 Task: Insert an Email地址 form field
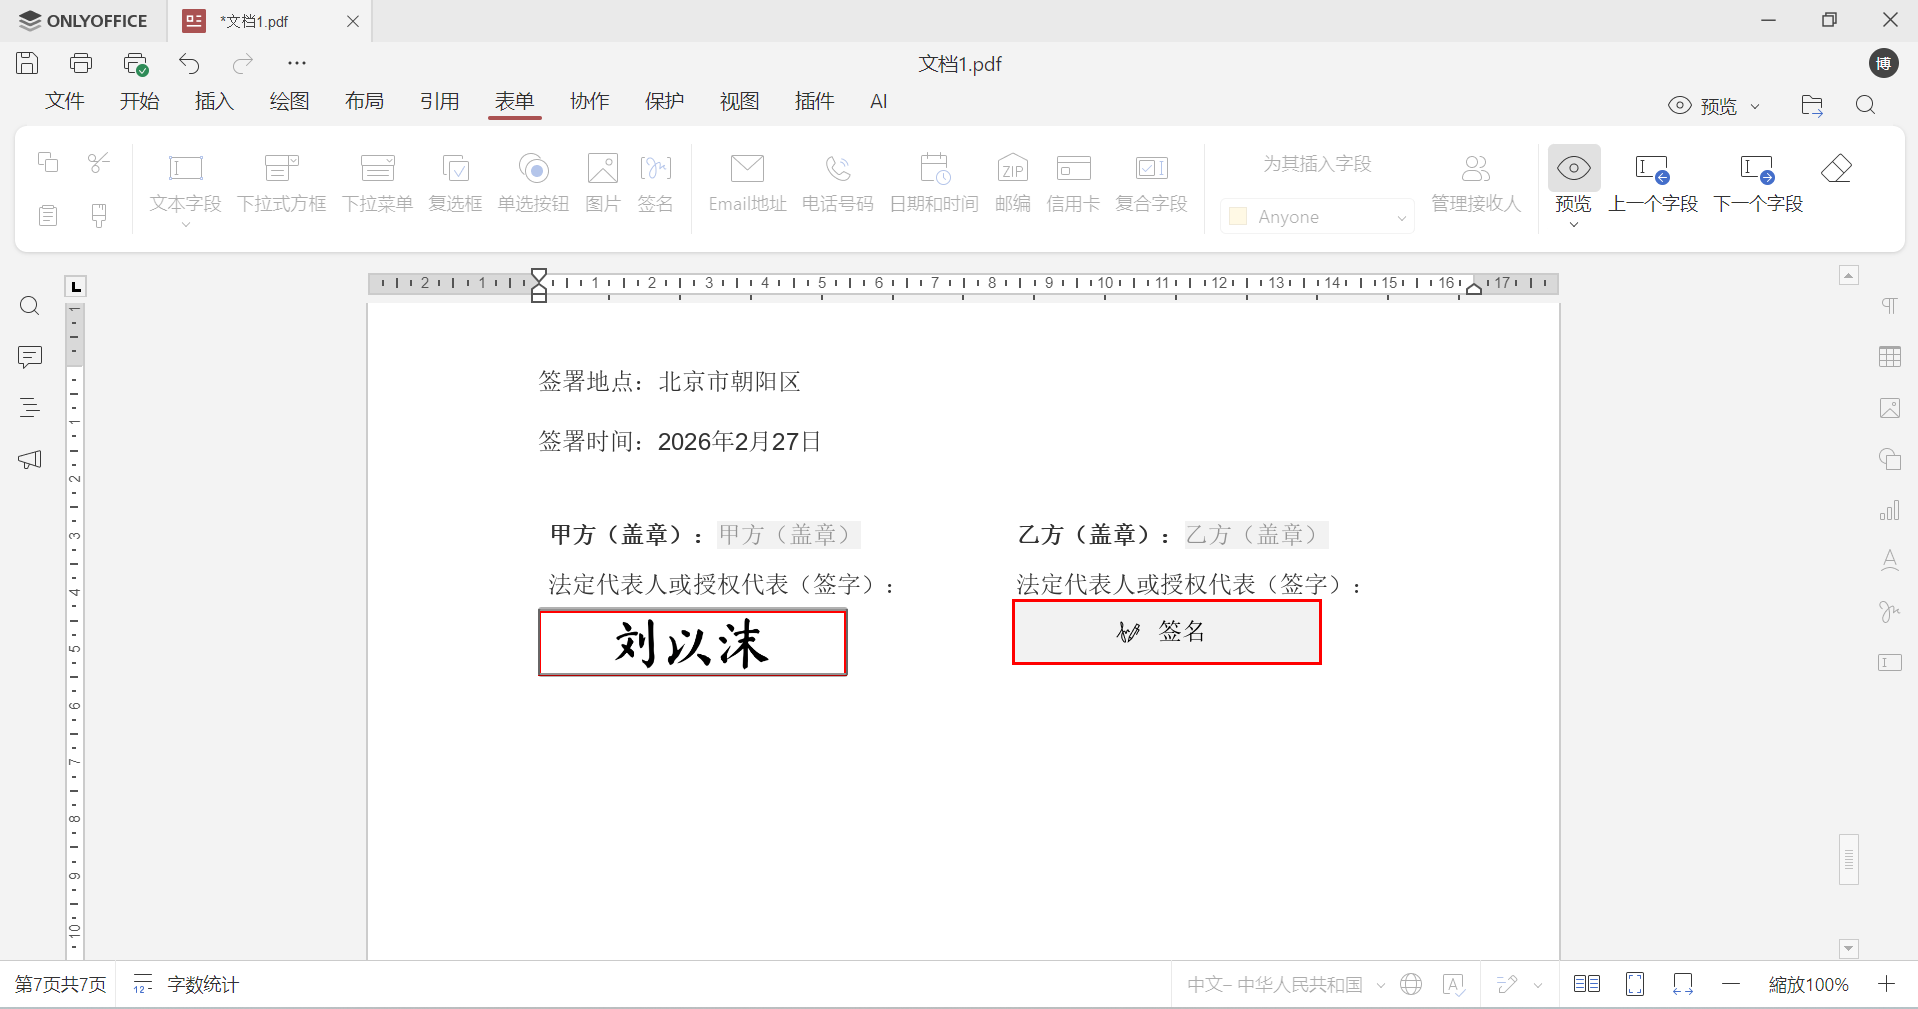[x=746, y=185]
